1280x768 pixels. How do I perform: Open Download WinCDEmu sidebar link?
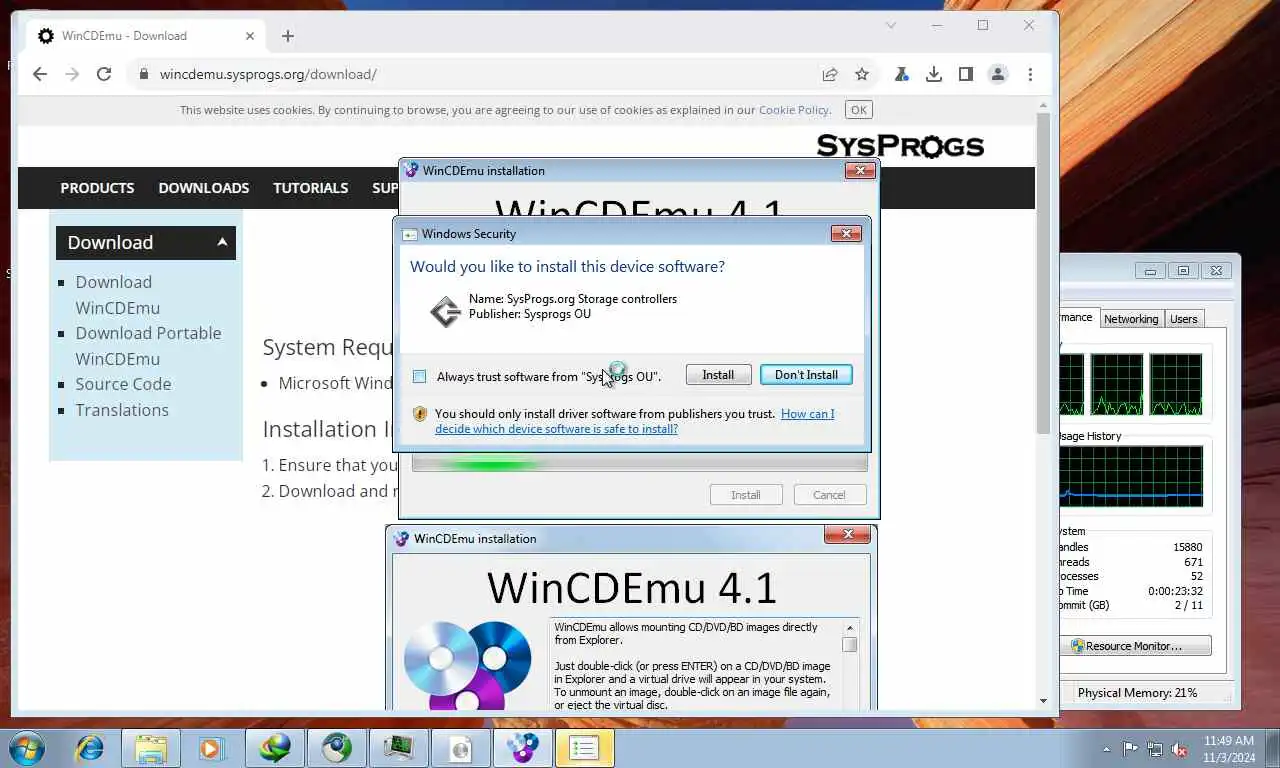tap(117, 295)
